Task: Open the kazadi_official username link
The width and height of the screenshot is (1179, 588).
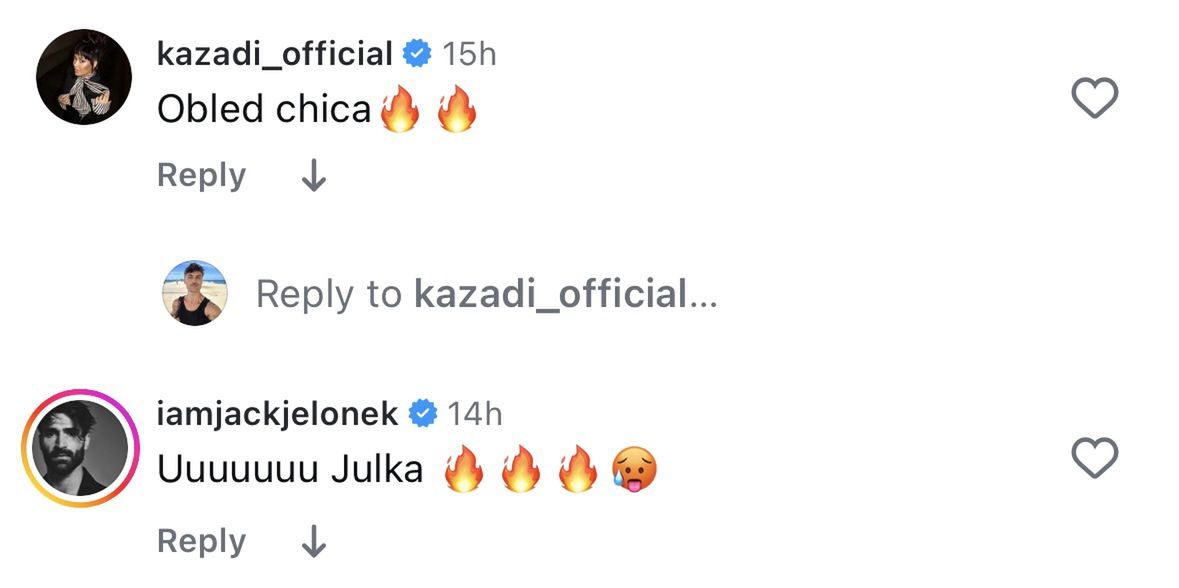Action: [275, 54]
